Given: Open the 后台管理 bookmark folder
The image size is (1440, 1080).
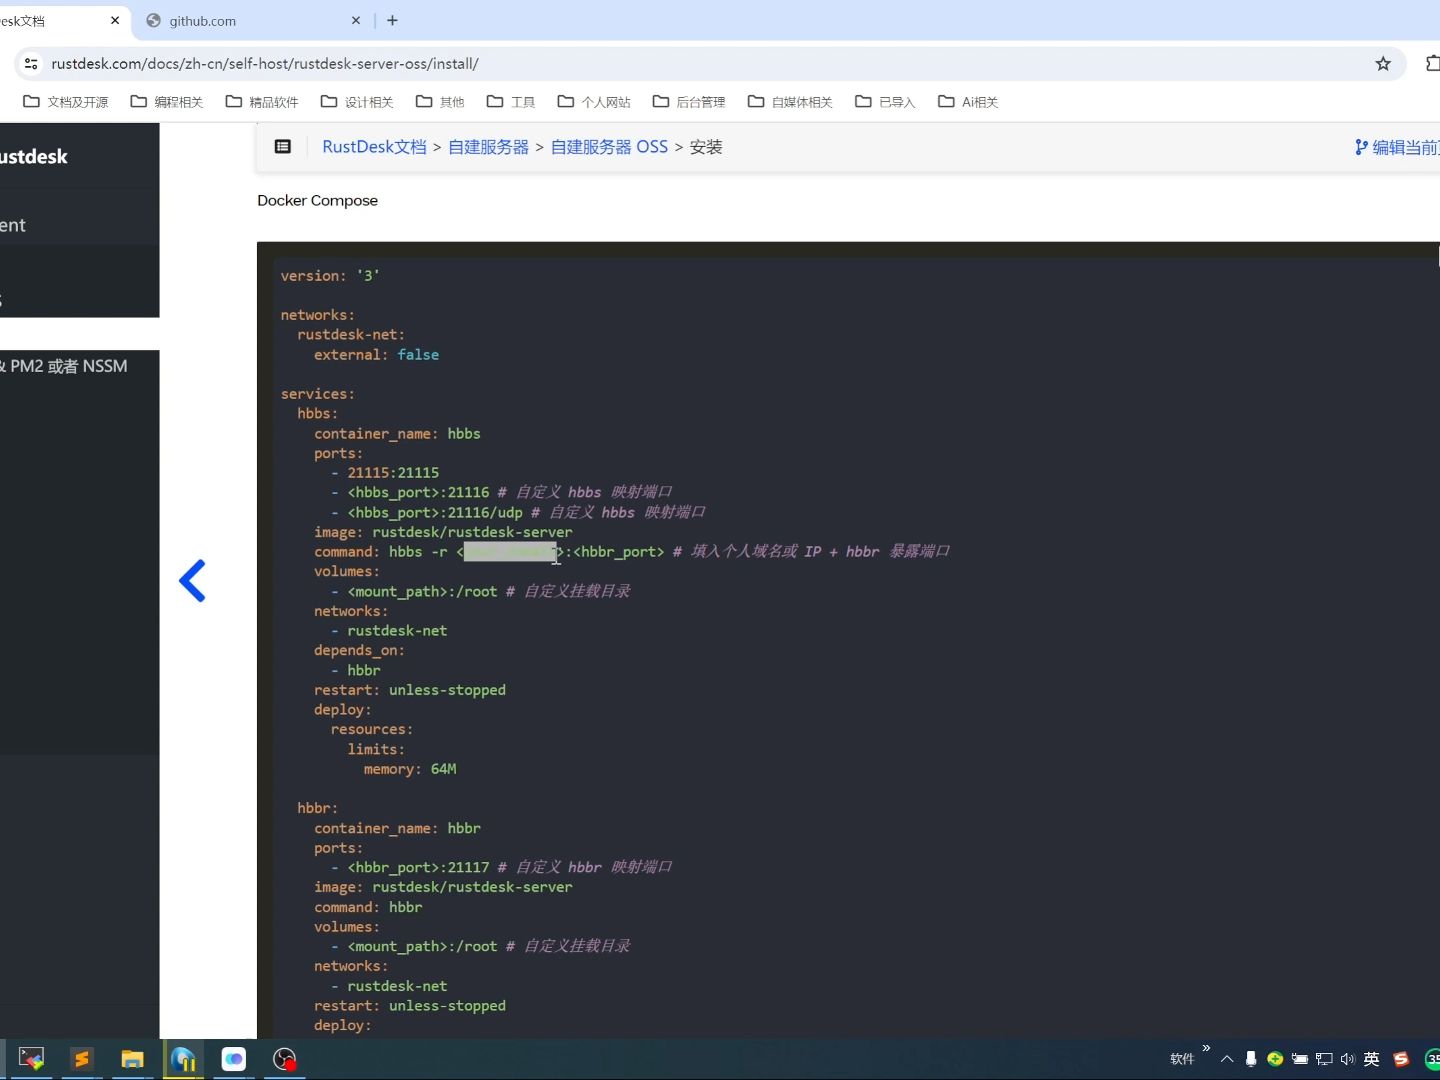Looking at the screenshot, I should 689,102.
